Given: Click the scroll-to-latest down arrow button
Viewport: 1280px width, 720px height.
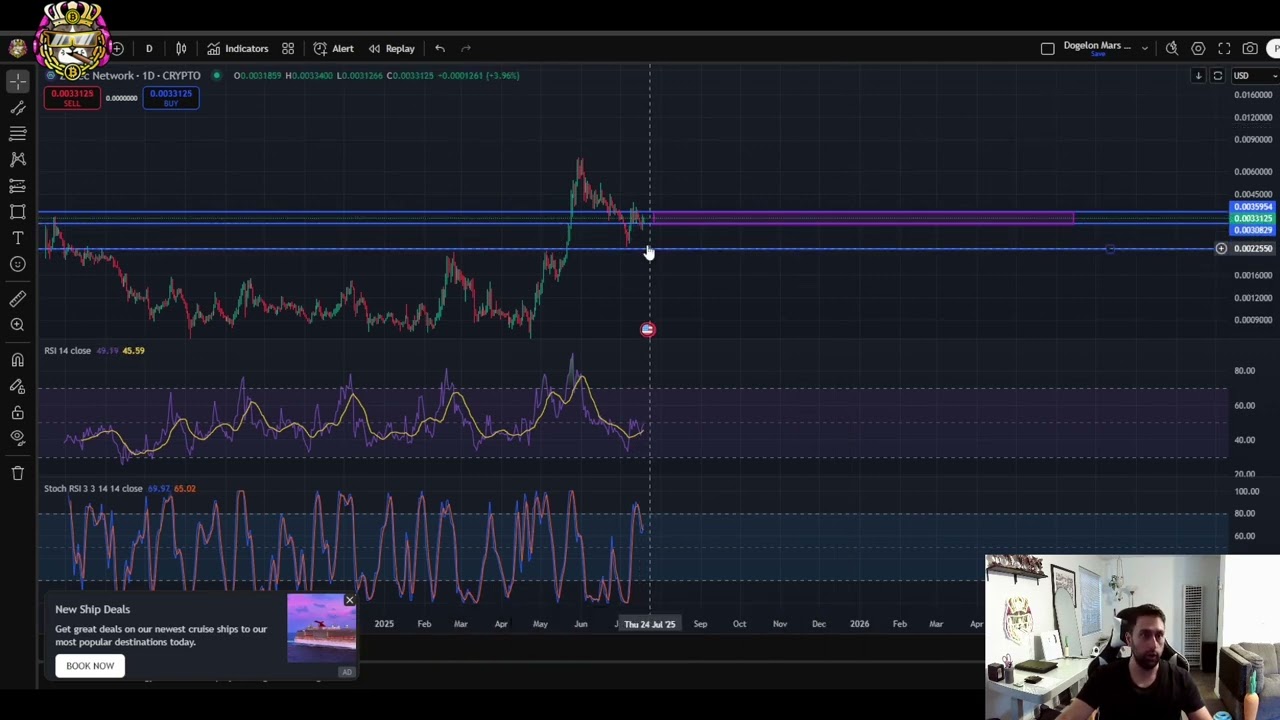Looking at the screenshot, I should (x=1198, y=76).
